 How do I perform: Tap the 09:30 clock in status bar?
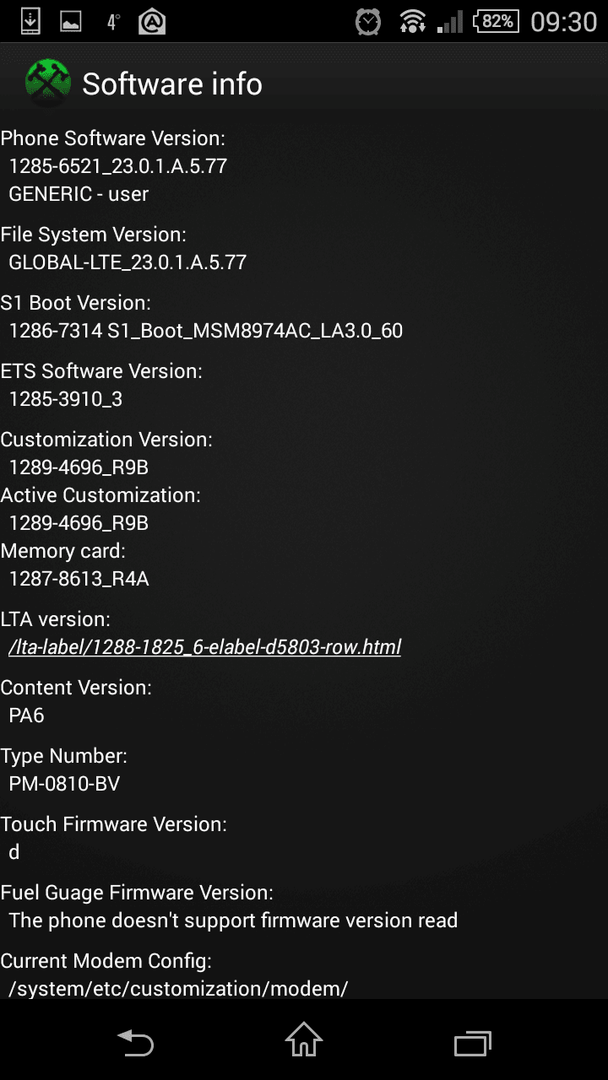point(563,22)
